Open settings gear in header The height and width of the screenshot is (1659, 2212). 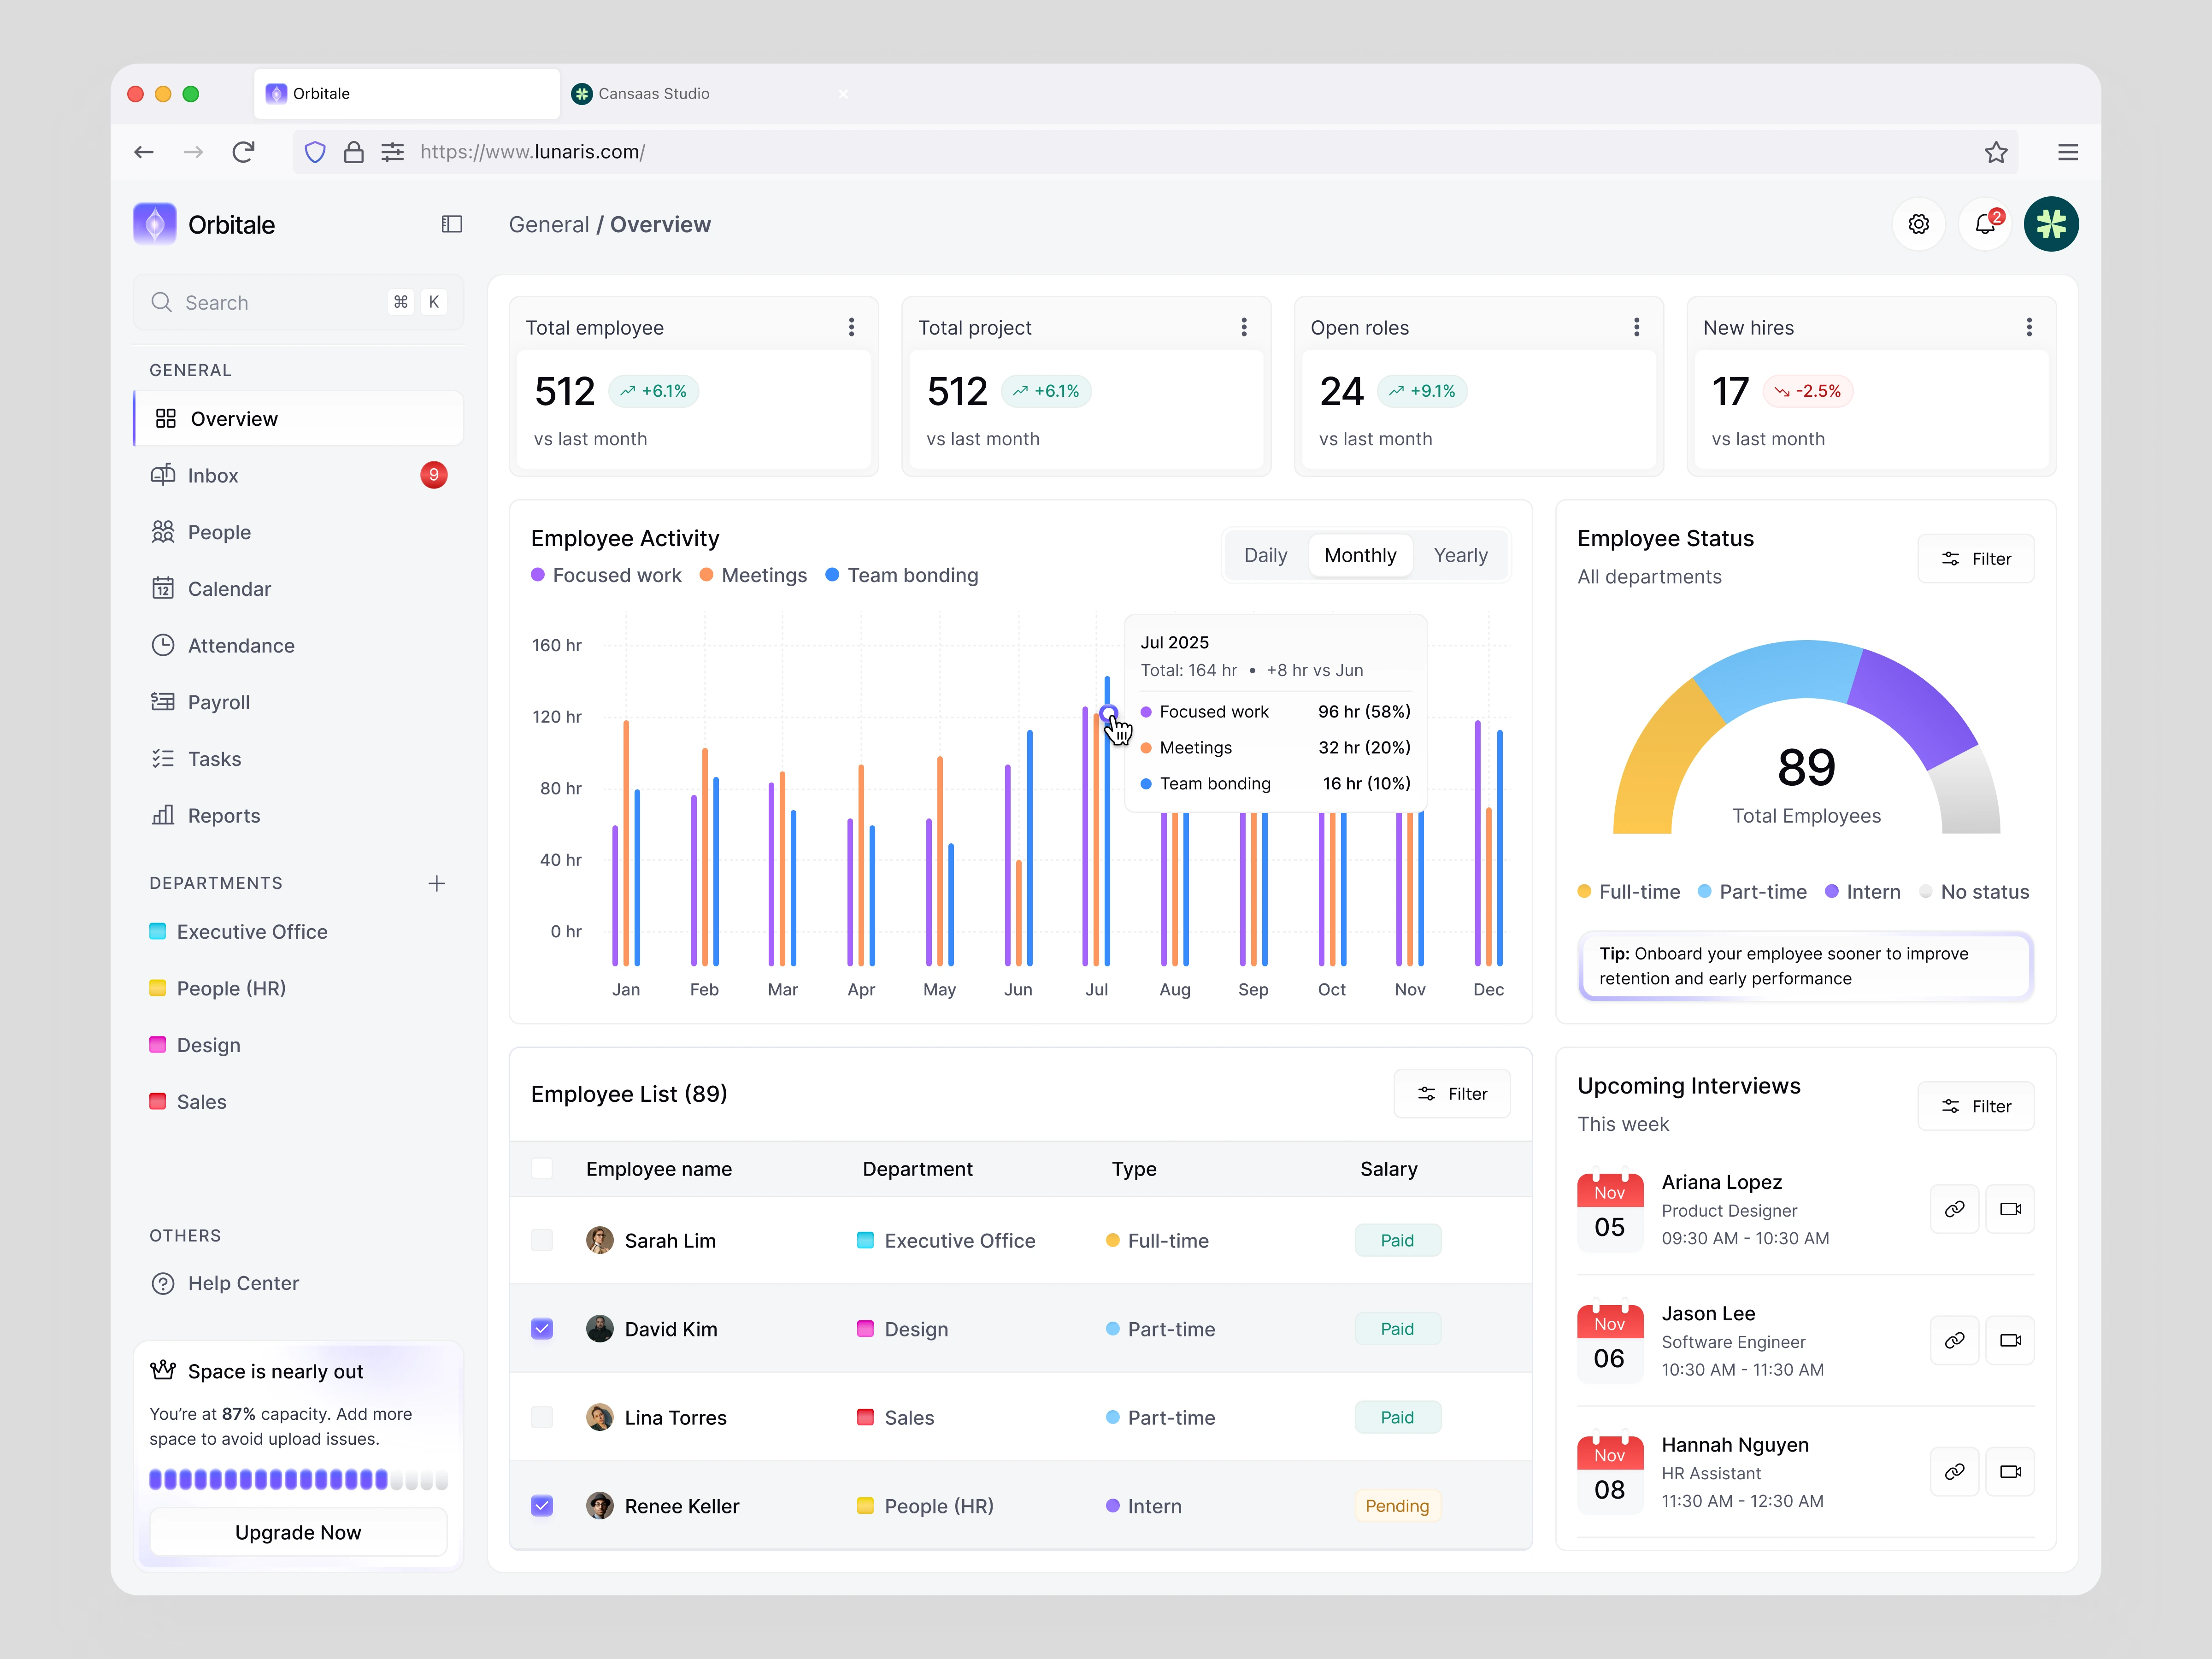[x=1918, y=224]
